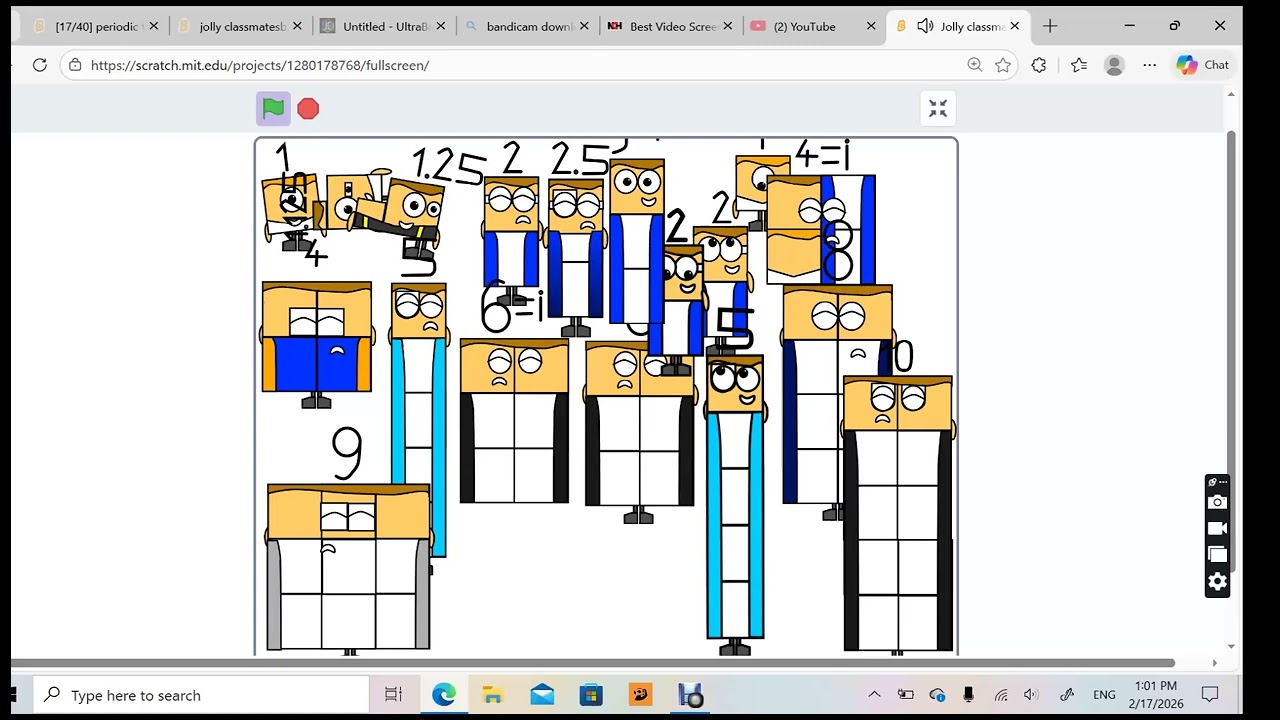Open the favorites list icon
This screenshot has height=720, width=1280.
click(x=1078, y=65)
